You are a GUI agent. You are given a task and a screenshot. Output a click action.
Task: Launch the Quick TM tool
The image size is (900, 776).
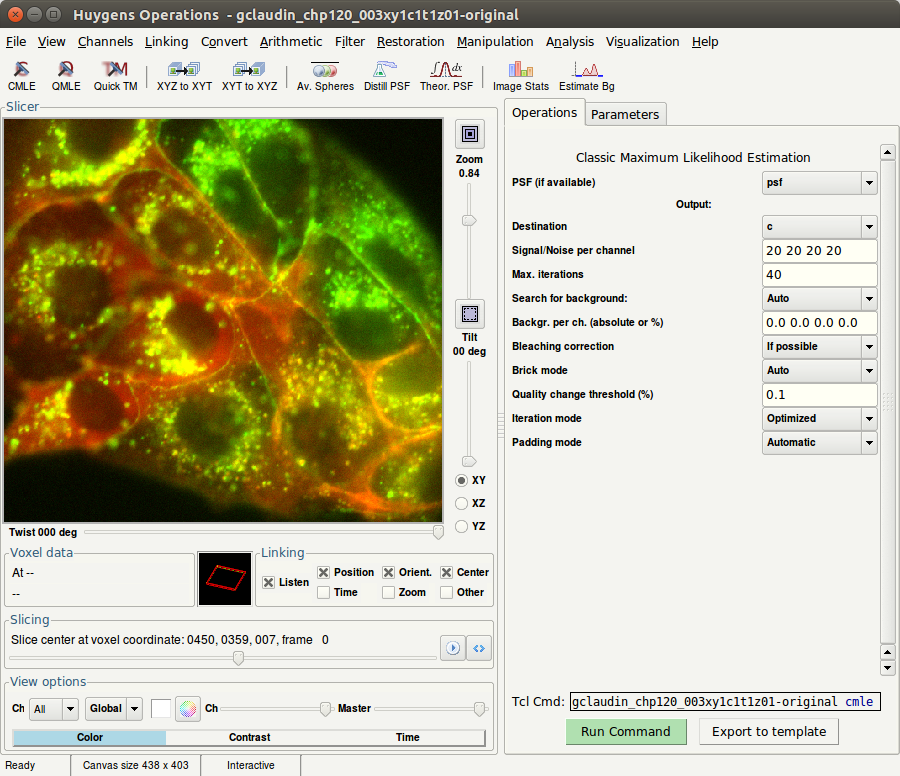pyautogui.click(x=116, y=76)
